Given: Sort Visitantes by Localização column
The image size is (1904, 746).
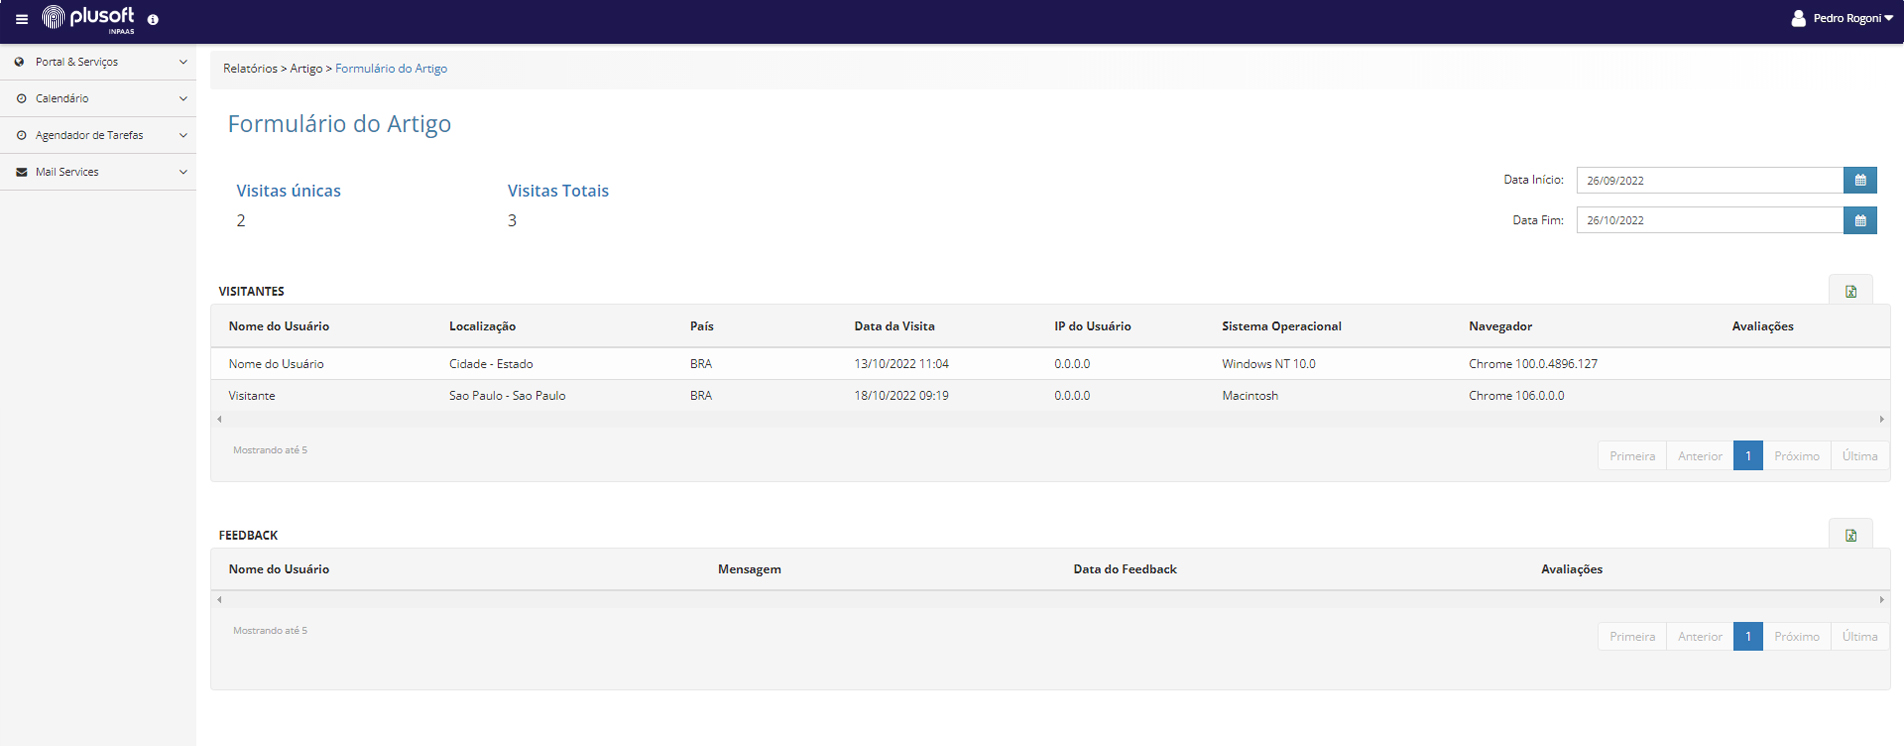Looking at the screenshot, I should [x=482, y=326].
